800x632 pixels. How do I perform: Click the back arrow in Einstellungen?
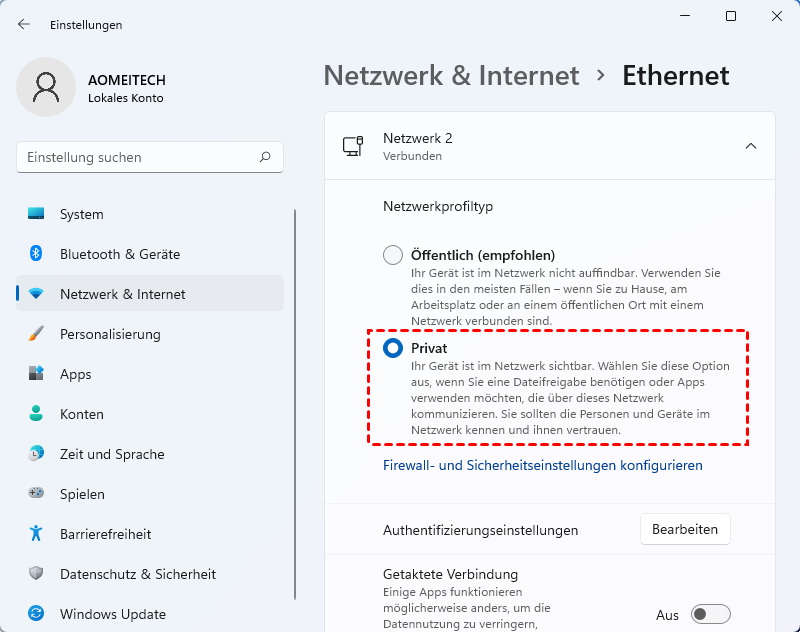[x=24, y=24]
